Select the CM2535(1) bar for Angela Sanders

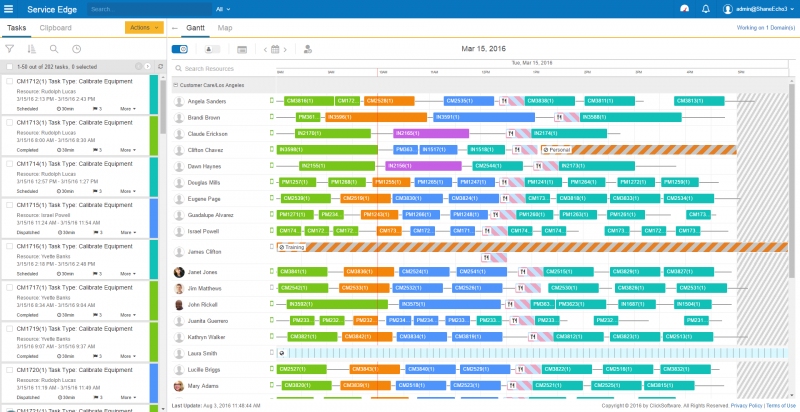pos(469,101)
